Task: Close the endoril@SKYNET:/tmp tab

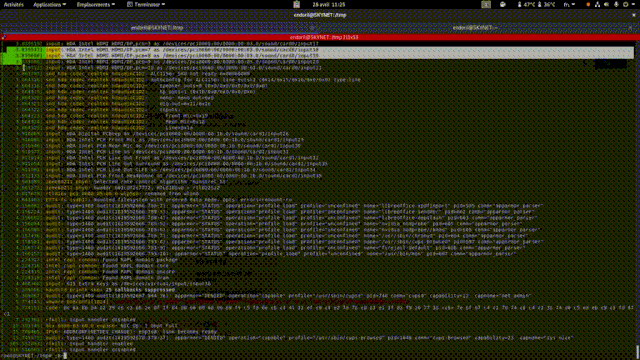Action: tap(313, 28)
